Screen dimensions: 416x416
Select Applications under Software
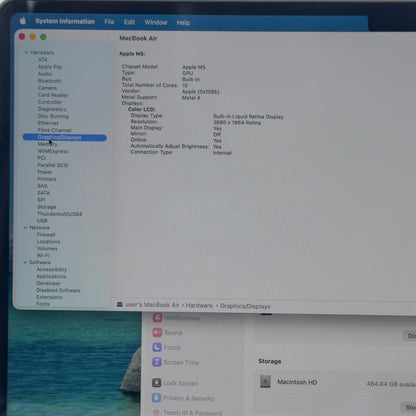pyautogui.click(x=51, y=276)
